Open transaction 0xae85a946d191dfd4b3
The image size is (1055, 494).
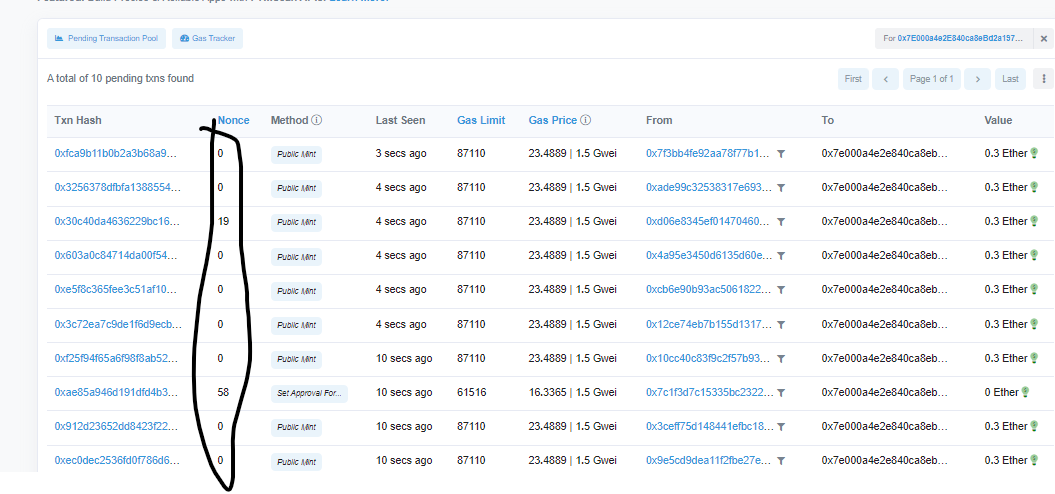tap(116, 392)
